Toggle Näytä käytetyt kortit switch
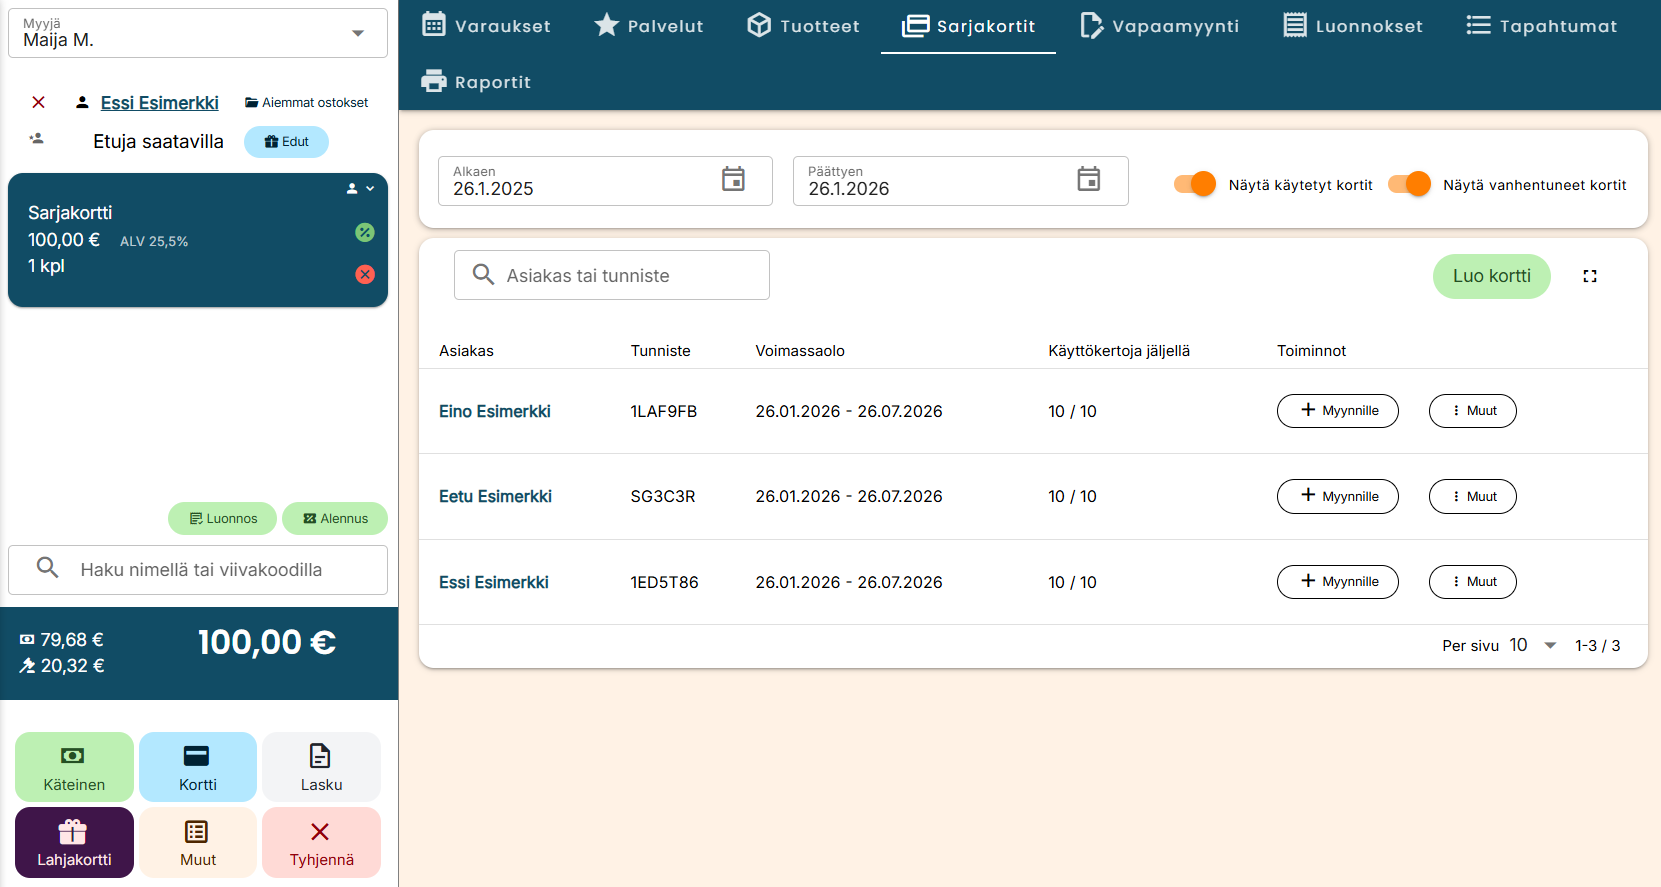 point(1195,184)
